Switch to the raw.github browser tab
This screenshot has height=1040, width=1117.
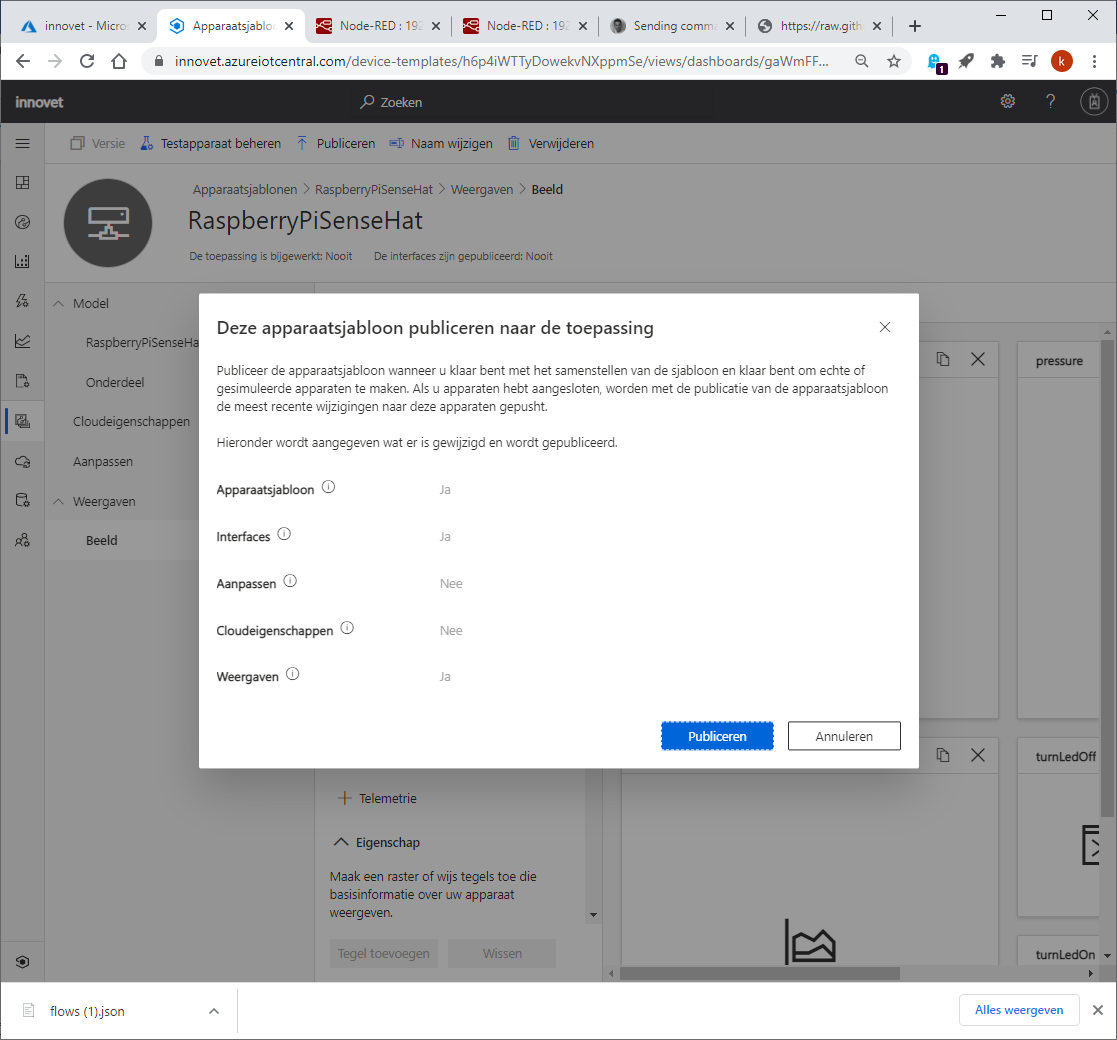pyautogui.click(x=819, y=26)
